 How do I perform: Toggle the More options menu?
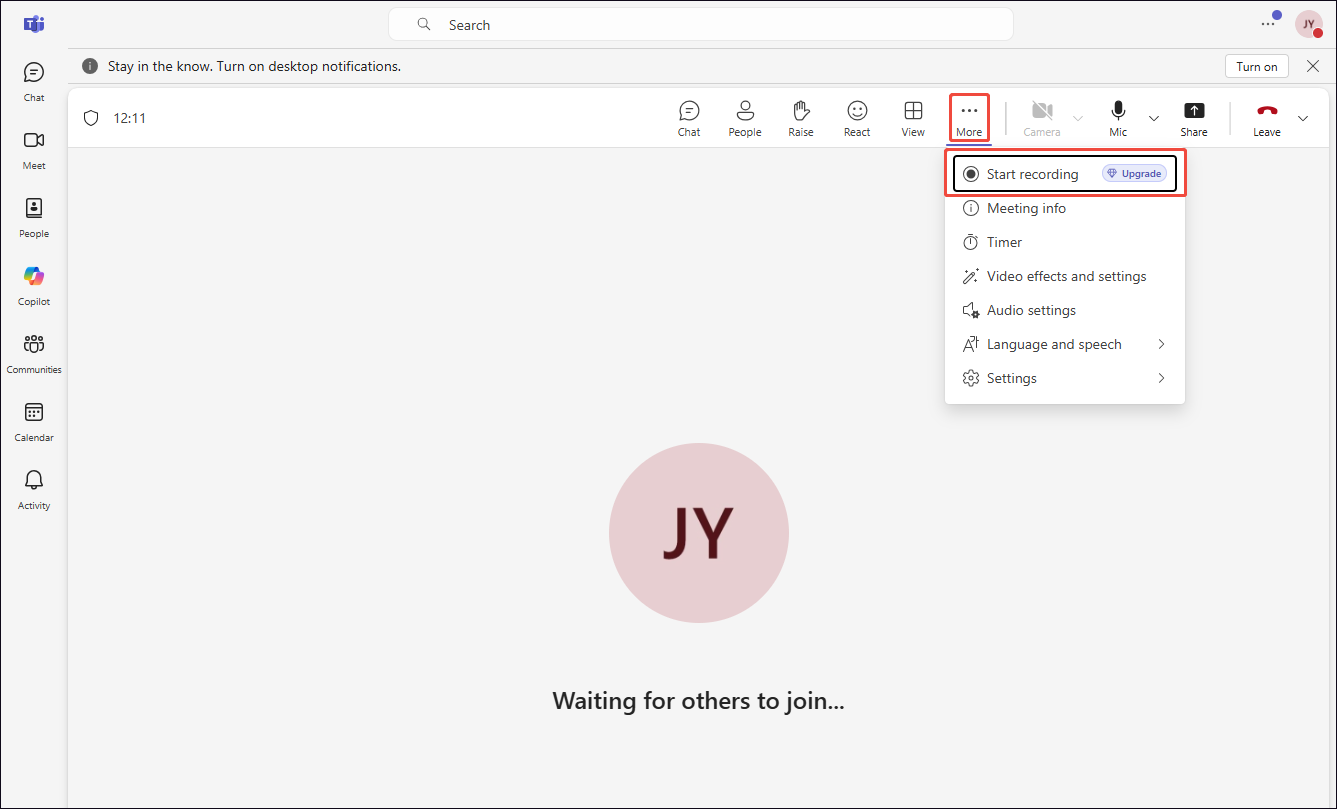point(968,118)
